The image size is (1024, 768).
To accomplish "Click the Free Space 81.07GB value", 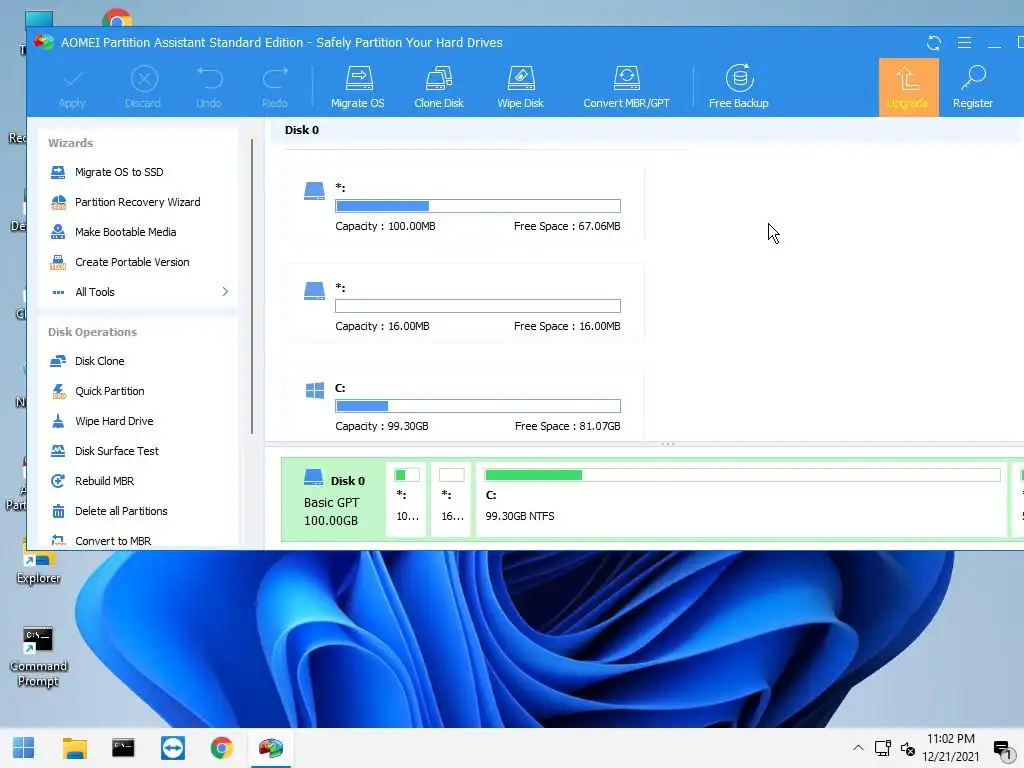I will [600, 426].
